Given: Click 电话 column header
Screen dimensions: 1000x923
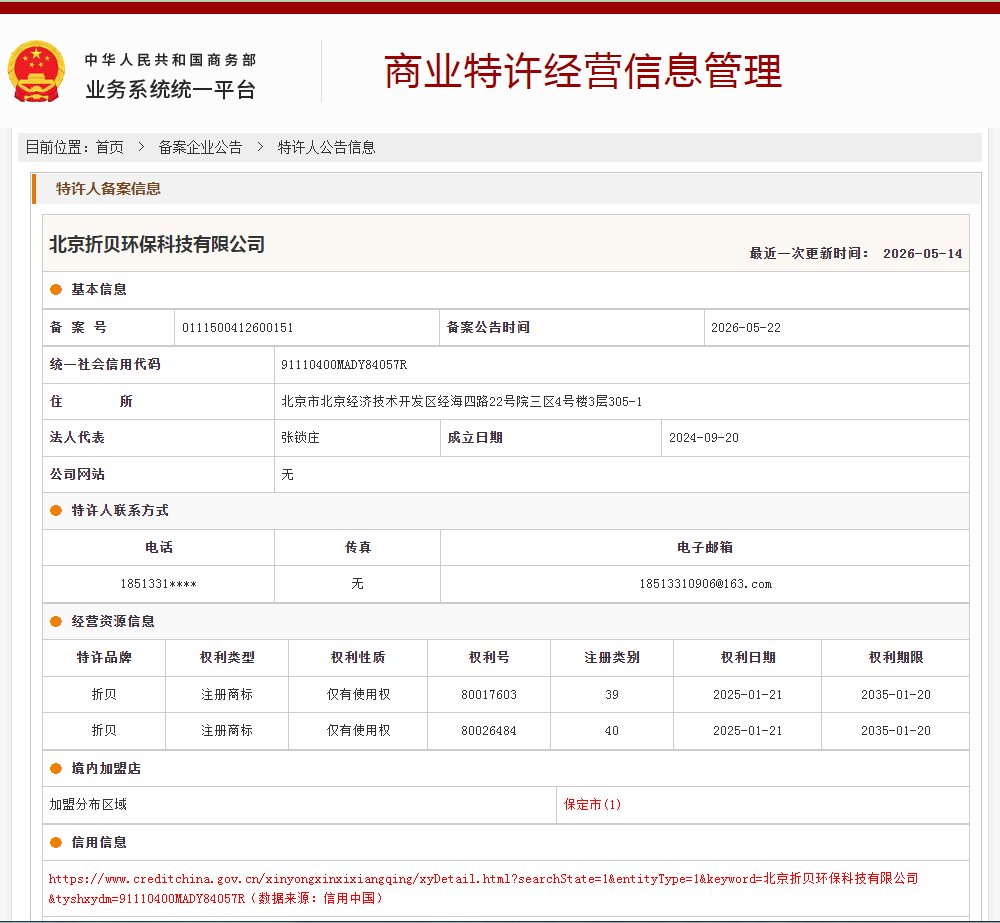Looking at the screenshot, I should [159, 547].
